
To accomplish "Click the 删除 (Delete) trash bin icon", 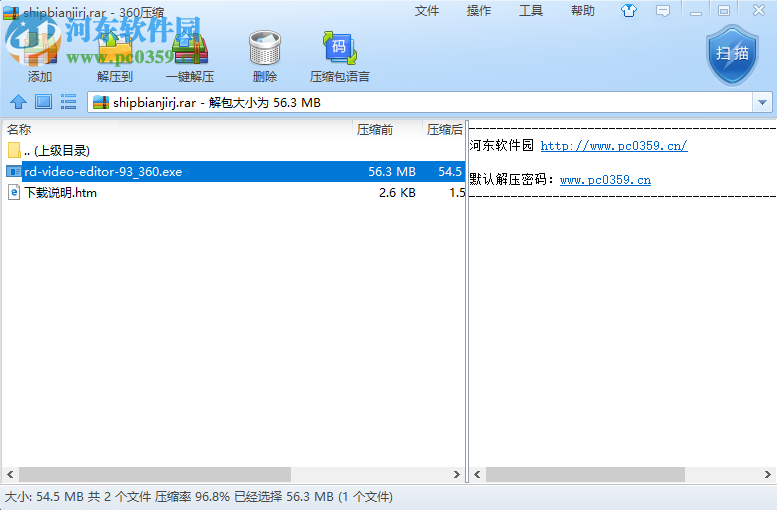I will click(265, 48).
